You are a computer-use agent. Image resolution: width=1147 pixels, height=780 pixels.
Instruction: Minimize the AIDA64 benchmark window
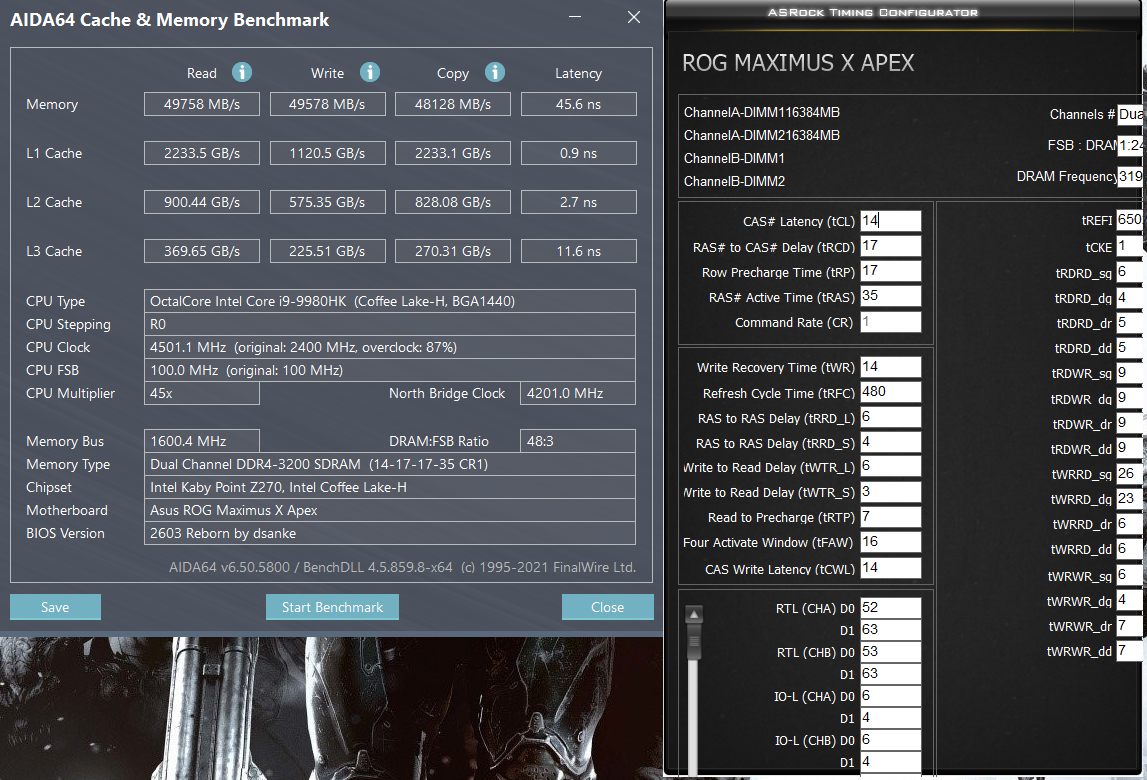pyautogui.click(x=575, y=17)
